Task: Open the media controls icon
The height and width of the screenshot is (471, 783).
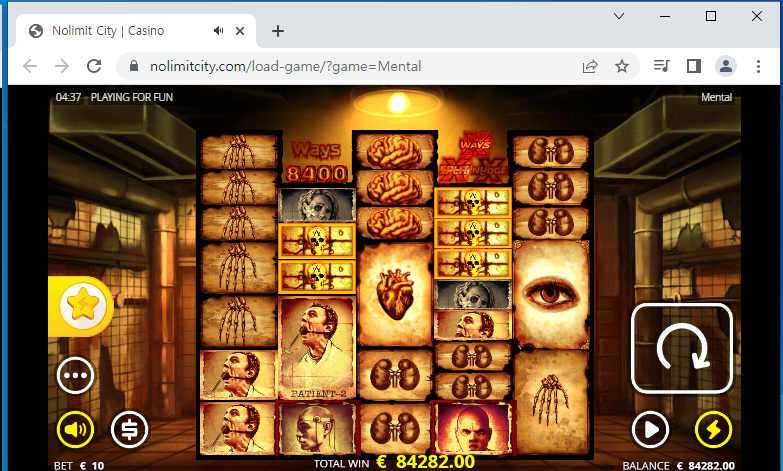Action: pyautogui.click(x=662, y=66)
